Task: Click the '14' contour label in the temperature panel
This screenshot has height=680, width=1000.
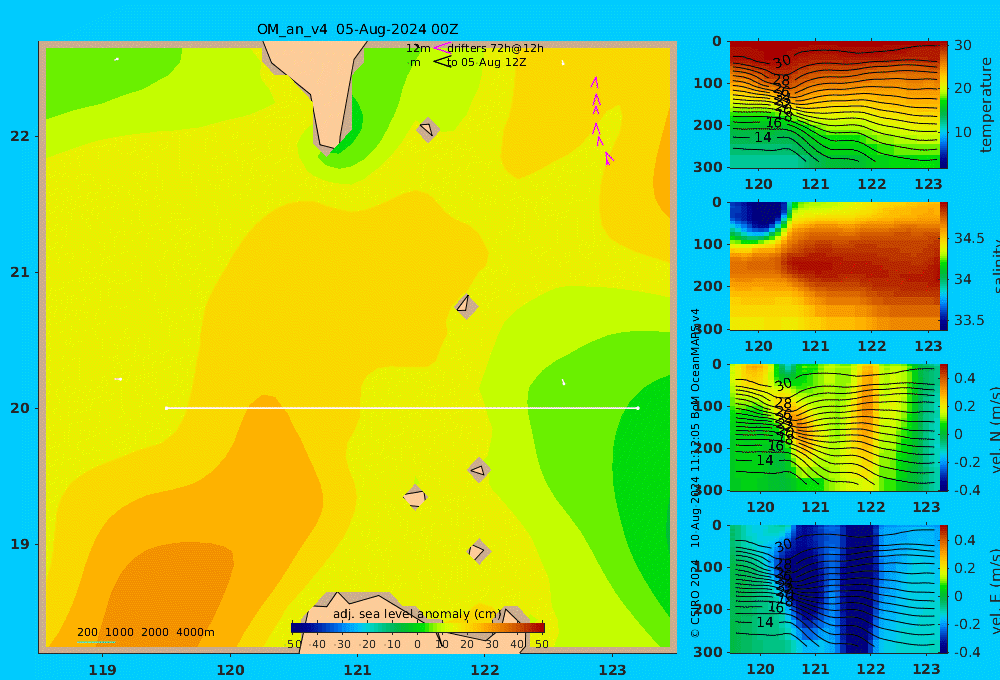Action: (763, 137)
